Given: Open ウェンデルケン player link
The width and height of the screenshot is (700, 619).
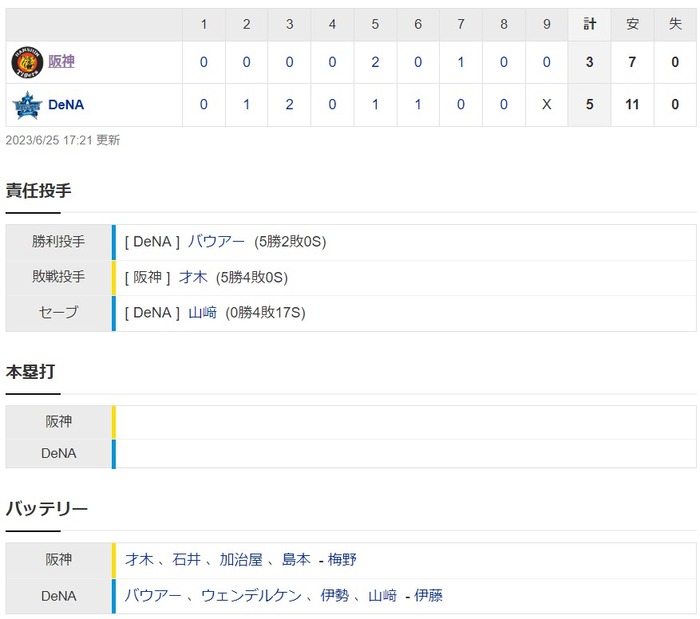Looking at the screenshot, I should coord(251,595).
